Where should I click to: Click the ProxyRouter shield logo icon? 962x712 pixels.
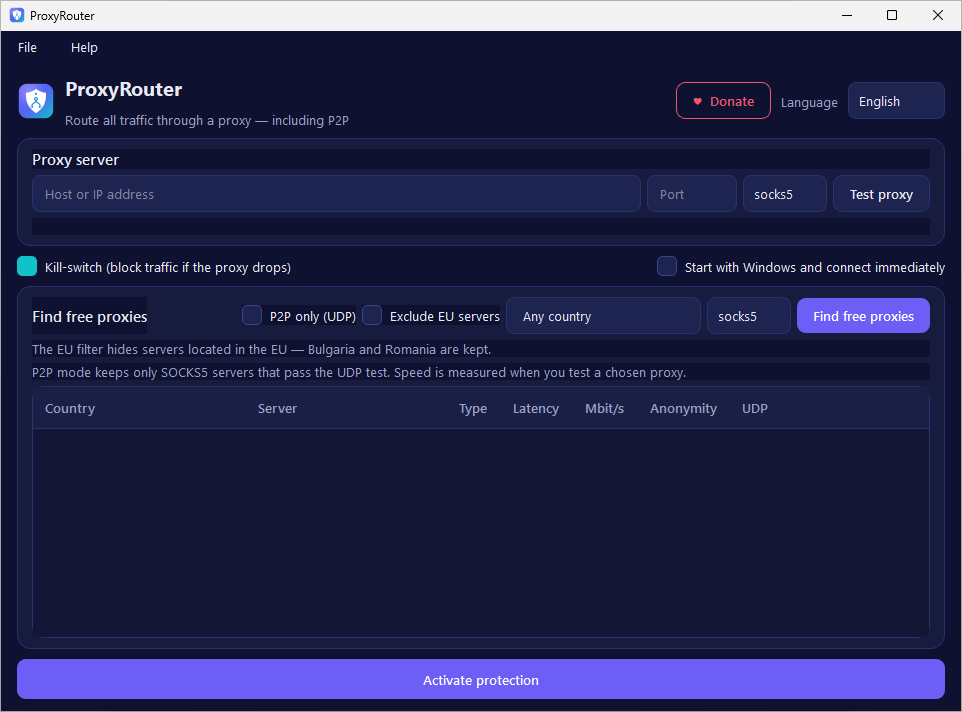[x=36, y=101]
